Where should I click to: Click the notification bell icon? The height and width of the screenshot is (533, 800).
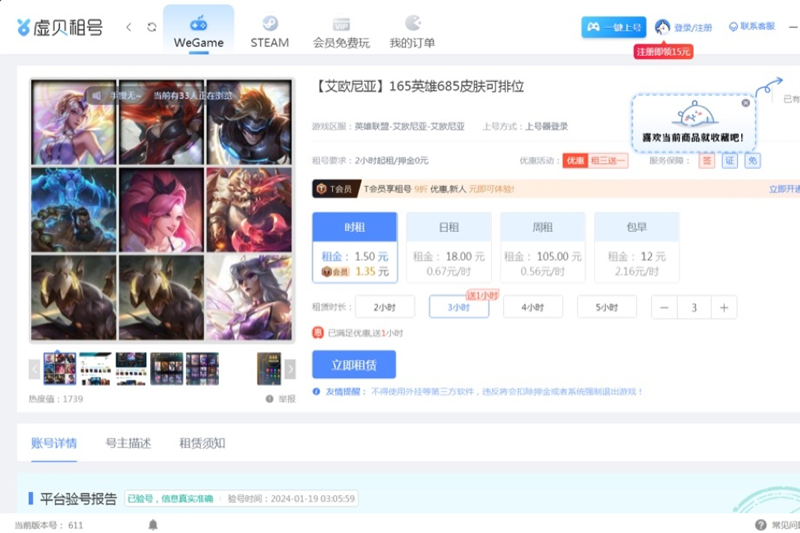point(153,524)
